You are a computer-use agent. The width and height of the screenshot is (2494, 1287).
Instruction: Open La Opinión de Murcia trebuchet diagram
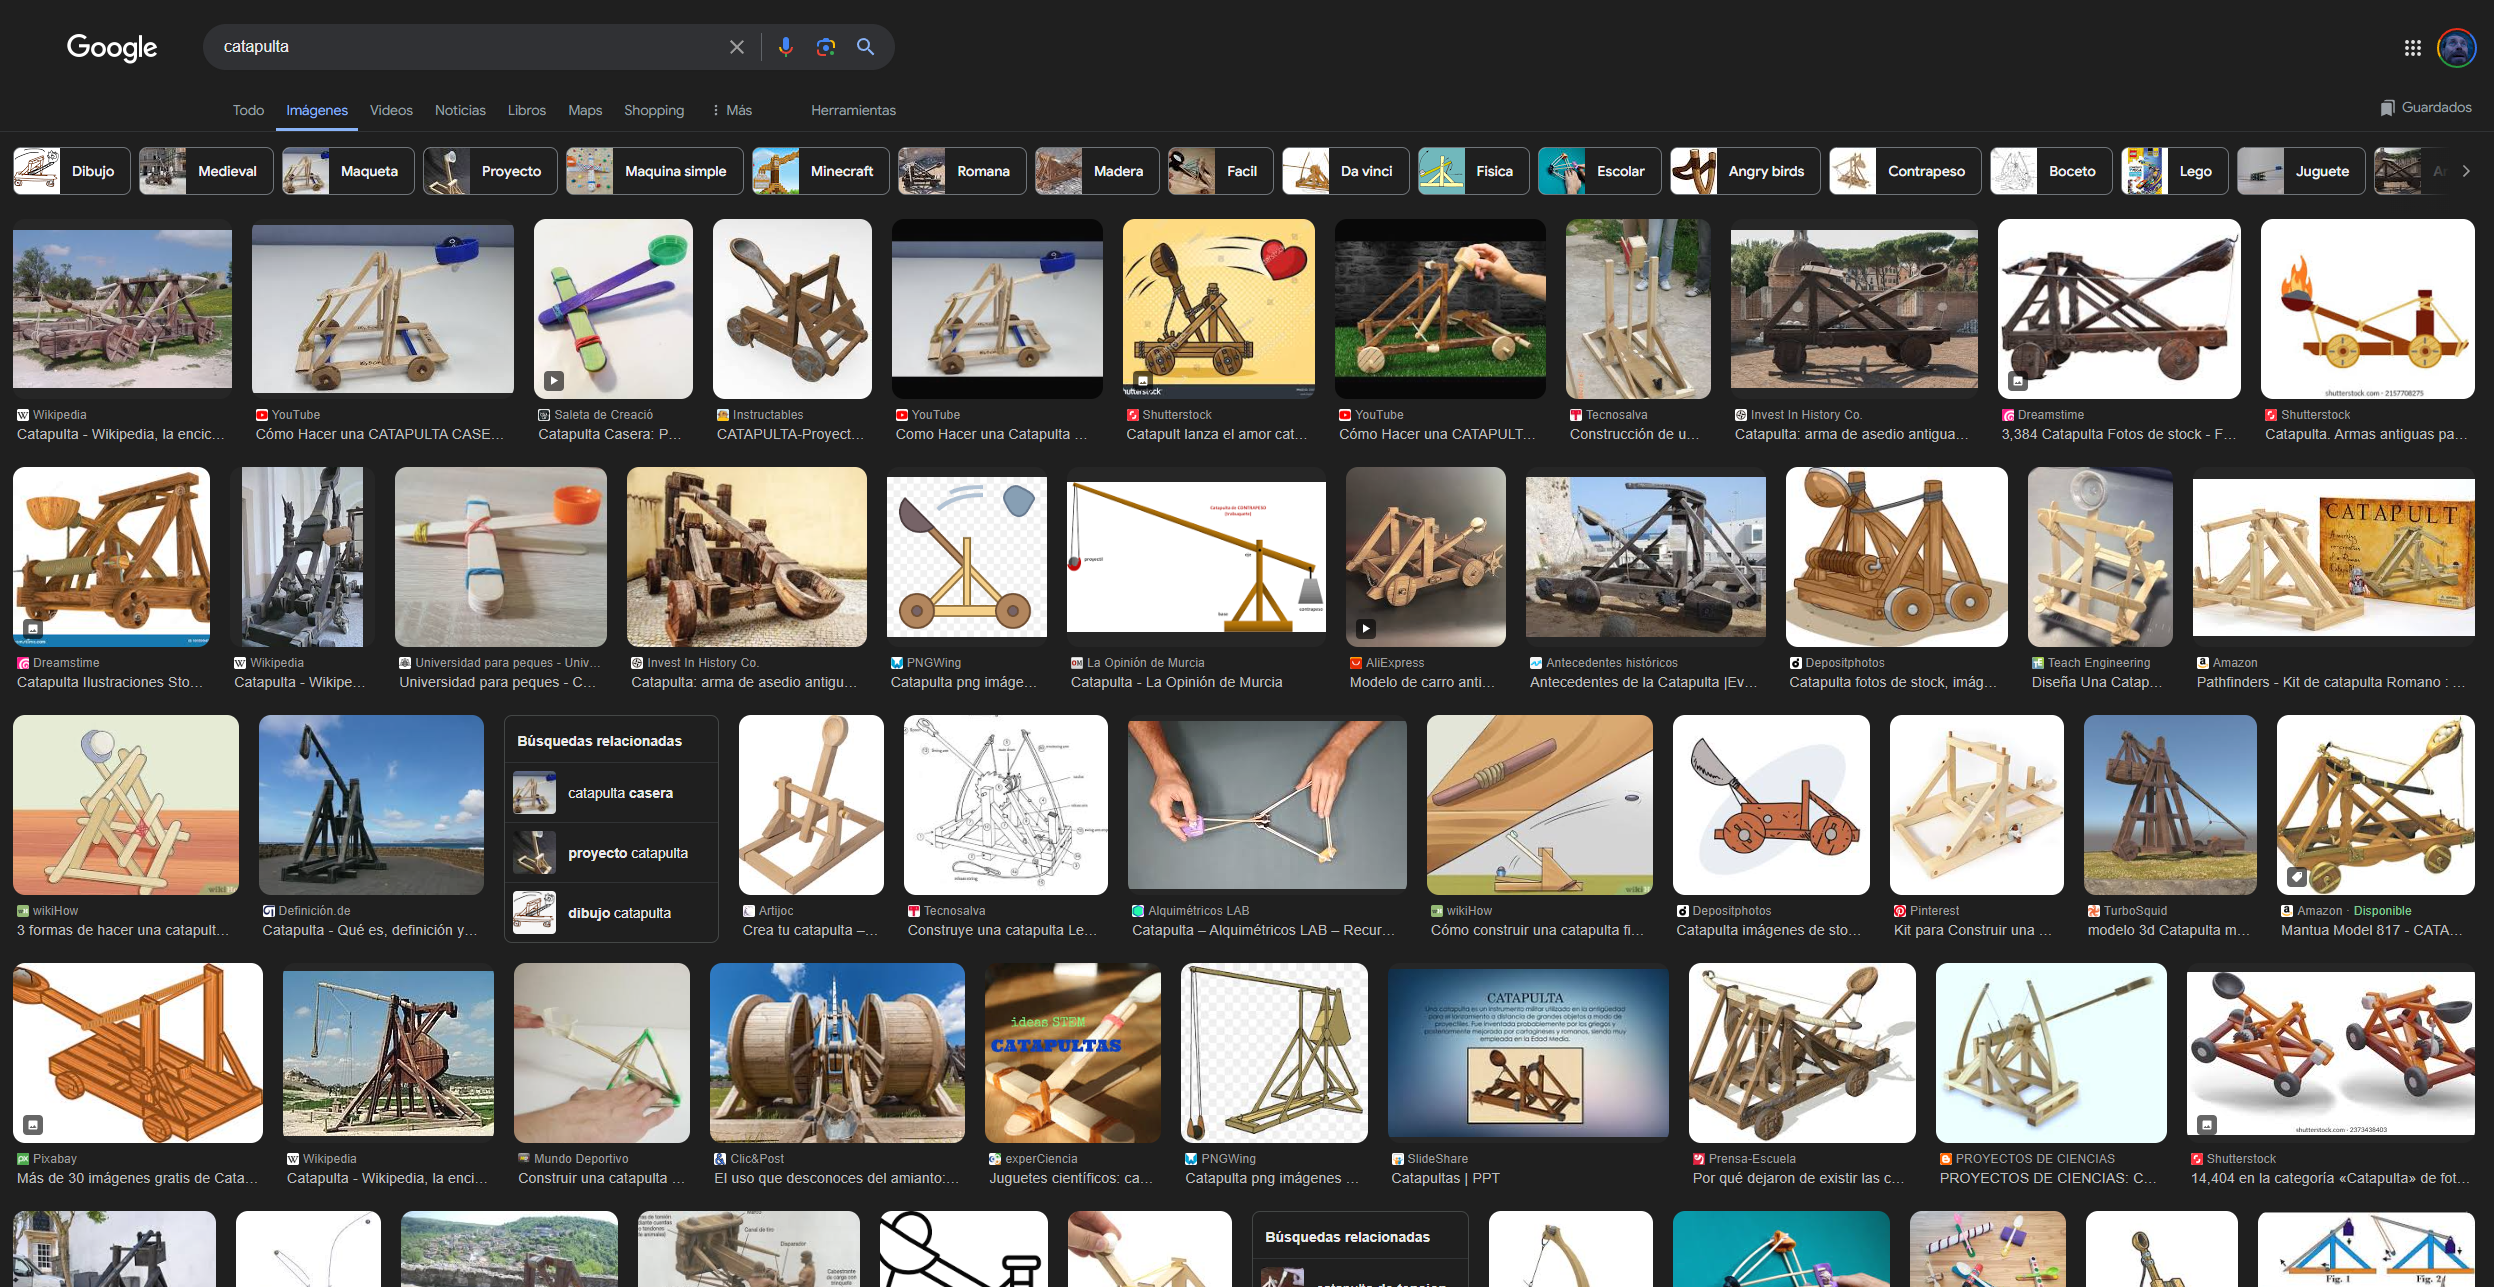tap(1196, 557)
